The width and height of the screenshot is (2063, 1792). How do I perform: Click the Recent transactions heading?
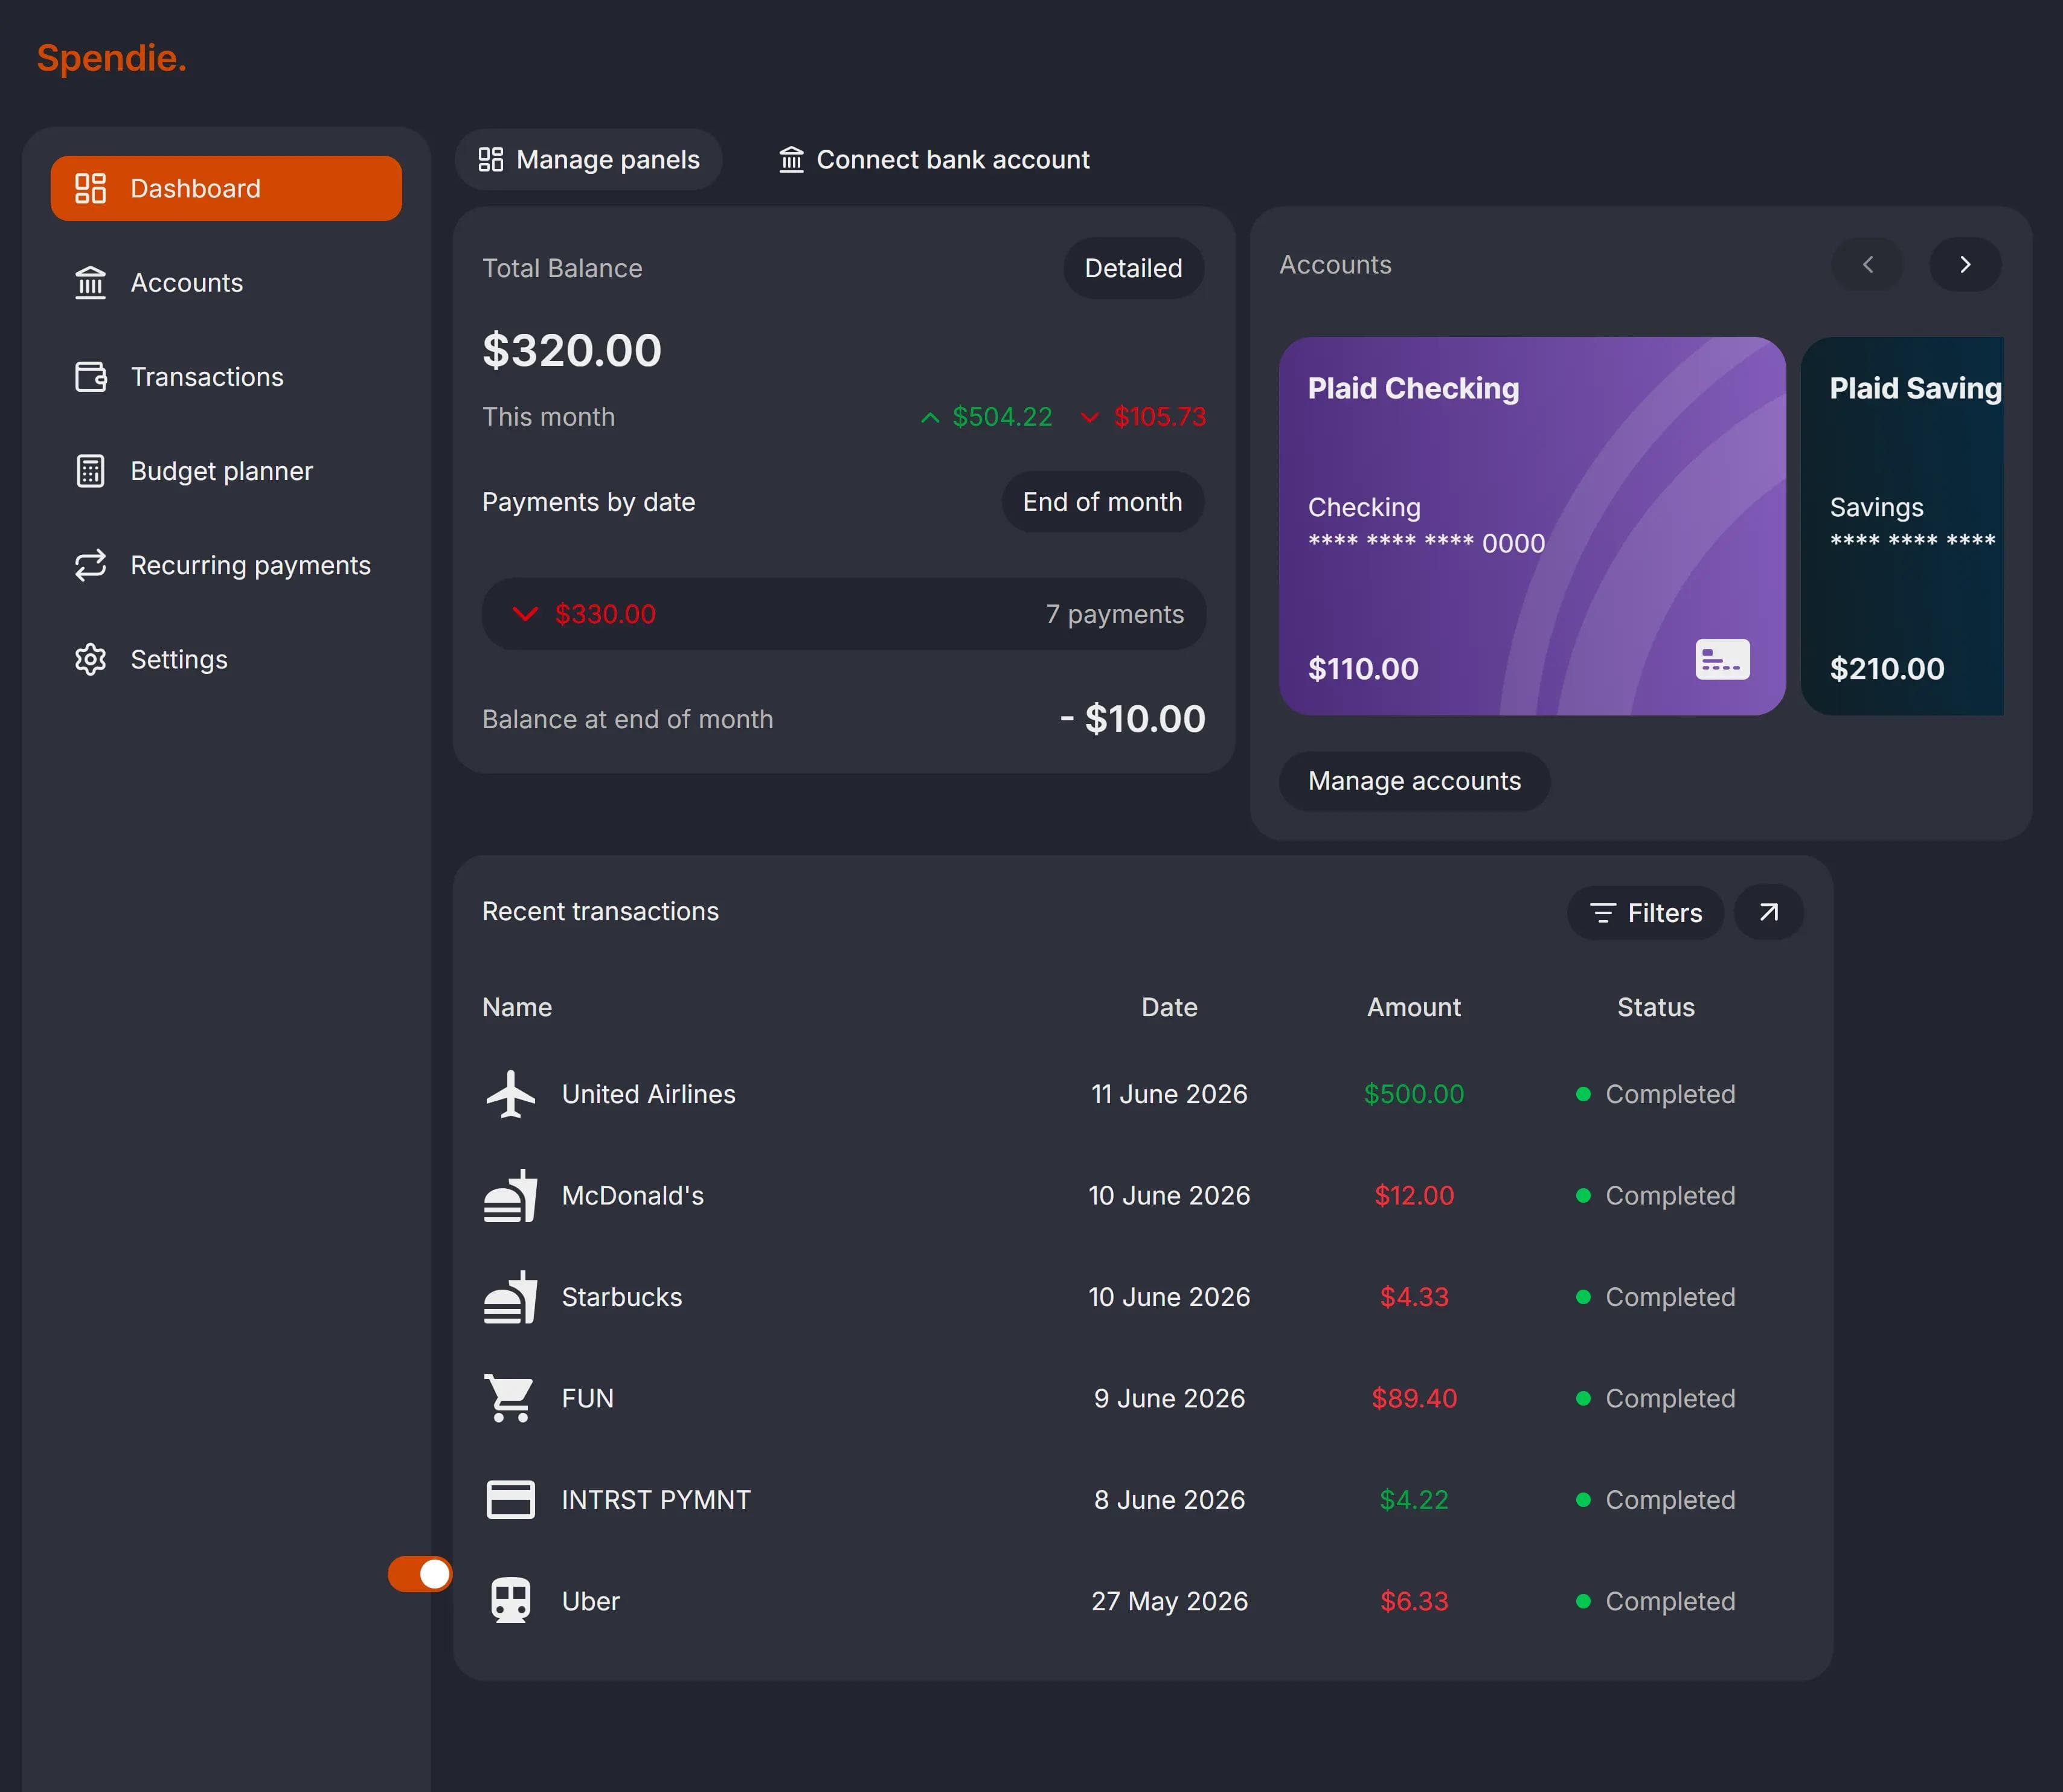click(x=600, y=911)
